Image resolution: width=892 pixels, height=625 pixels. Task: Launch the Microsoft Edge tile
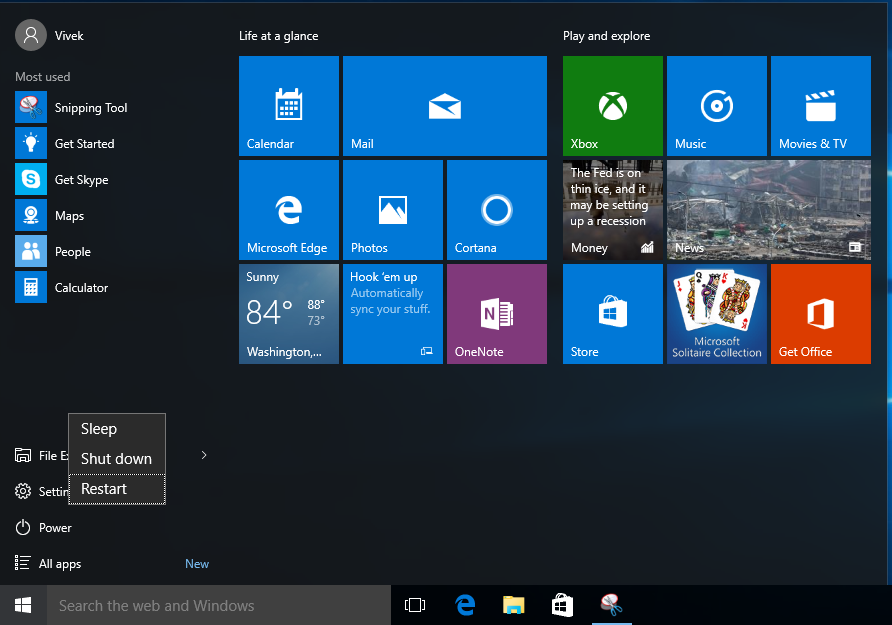point(288,209)
